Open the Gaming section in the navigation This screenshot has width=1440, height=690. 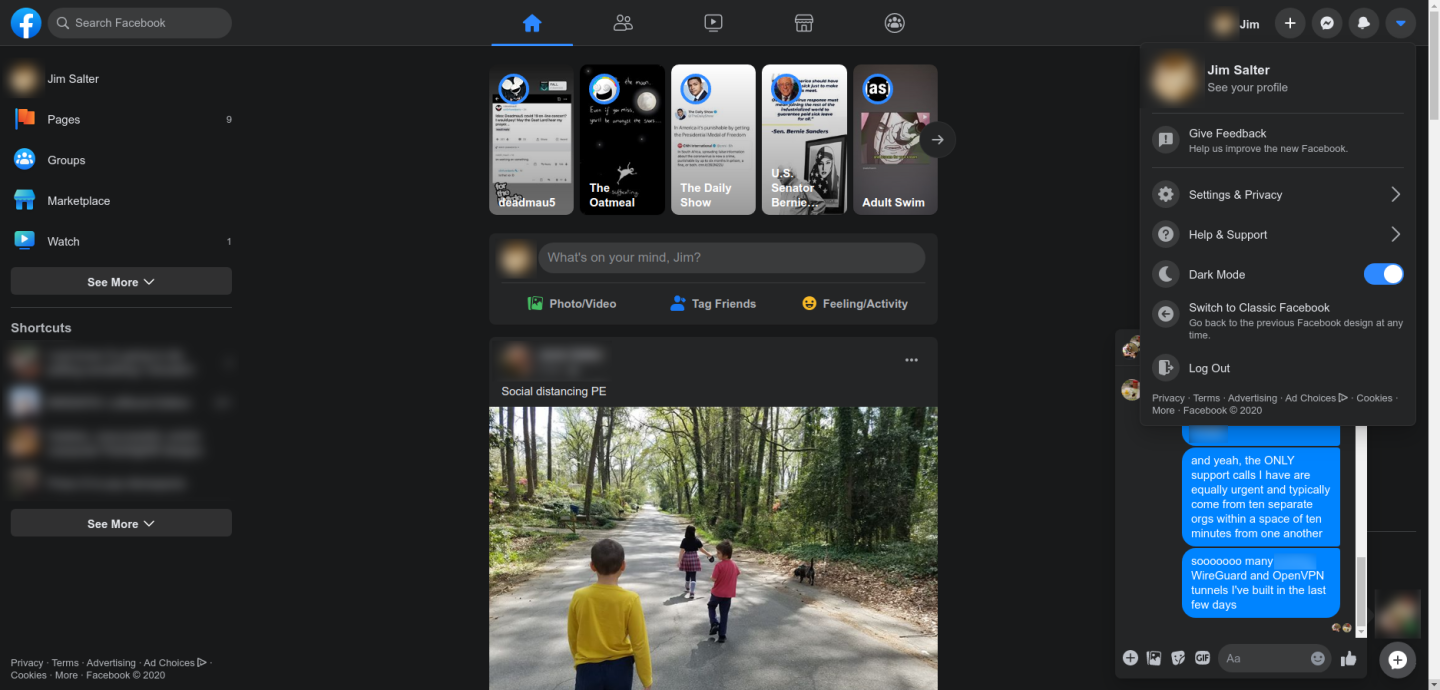[x=894, y=22]
